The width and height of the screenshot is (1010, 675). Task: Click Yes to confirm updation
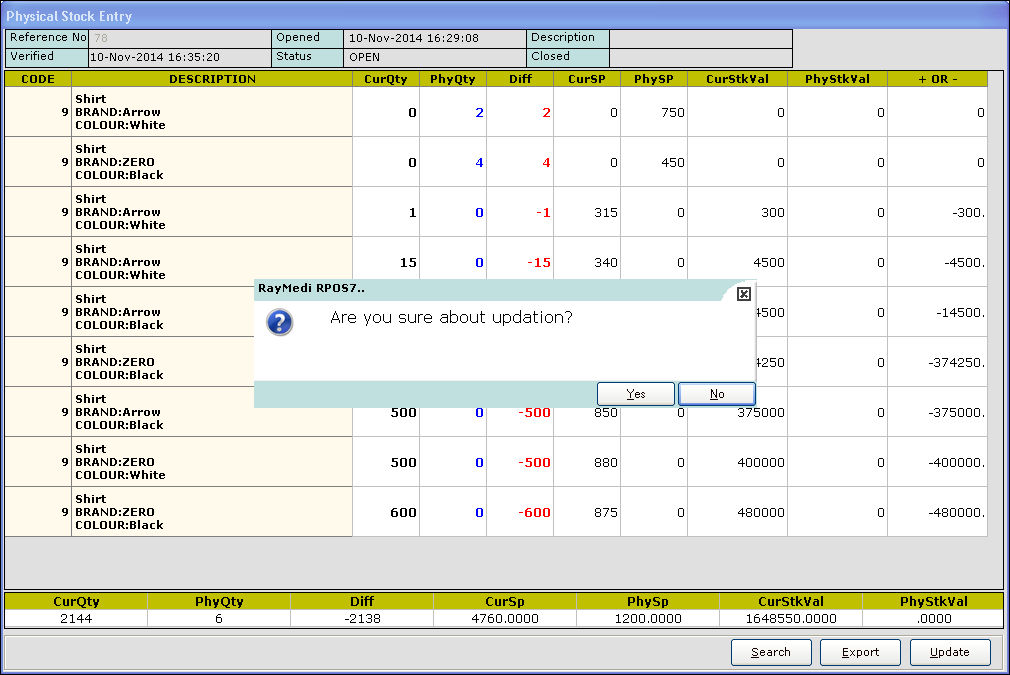click(x=636, y=394)
